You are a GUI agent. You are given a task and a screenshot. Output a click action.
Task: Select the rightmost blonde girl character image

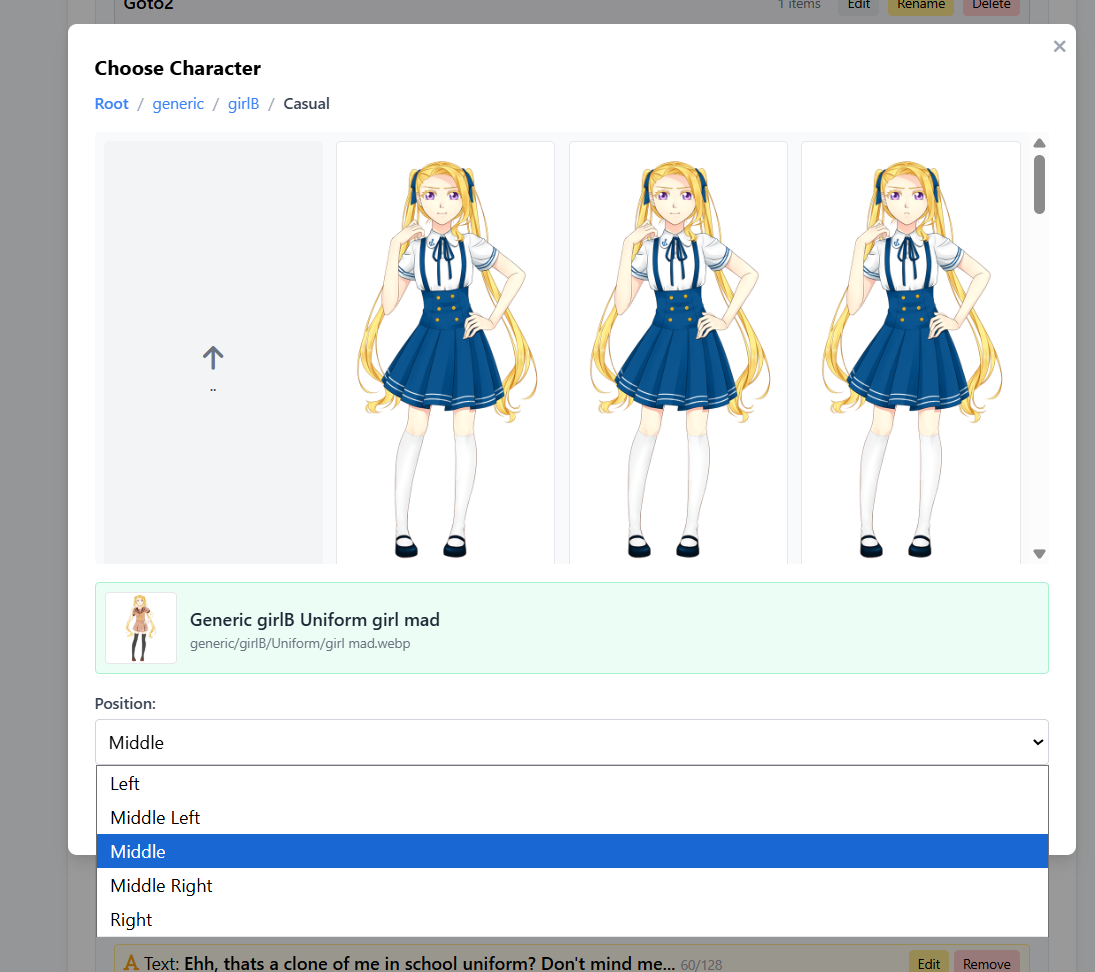[x=910, y=352]
